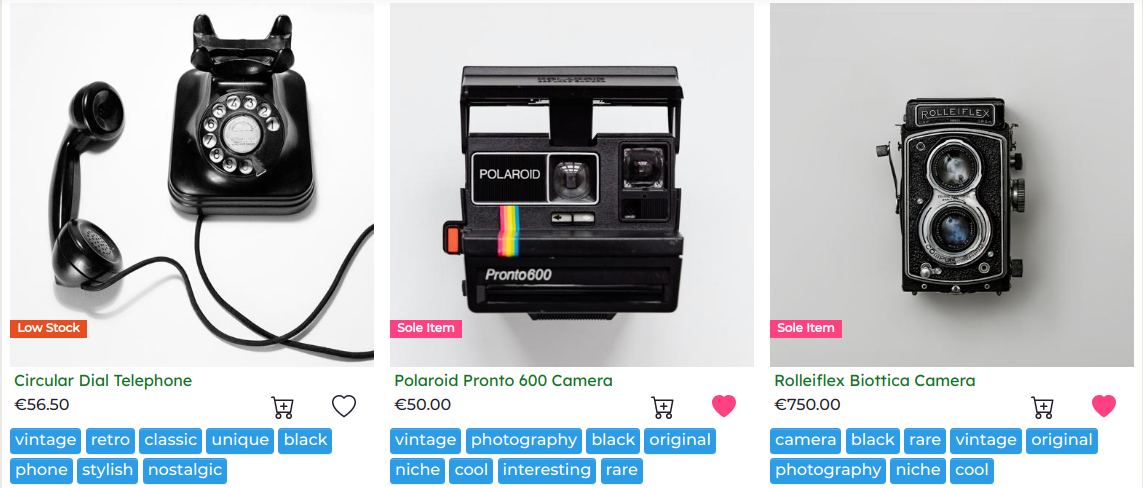Click the 'stylish' tag
Viewport: 1143px width, 488px height.
pyautogui.click(x=108, y=470)
